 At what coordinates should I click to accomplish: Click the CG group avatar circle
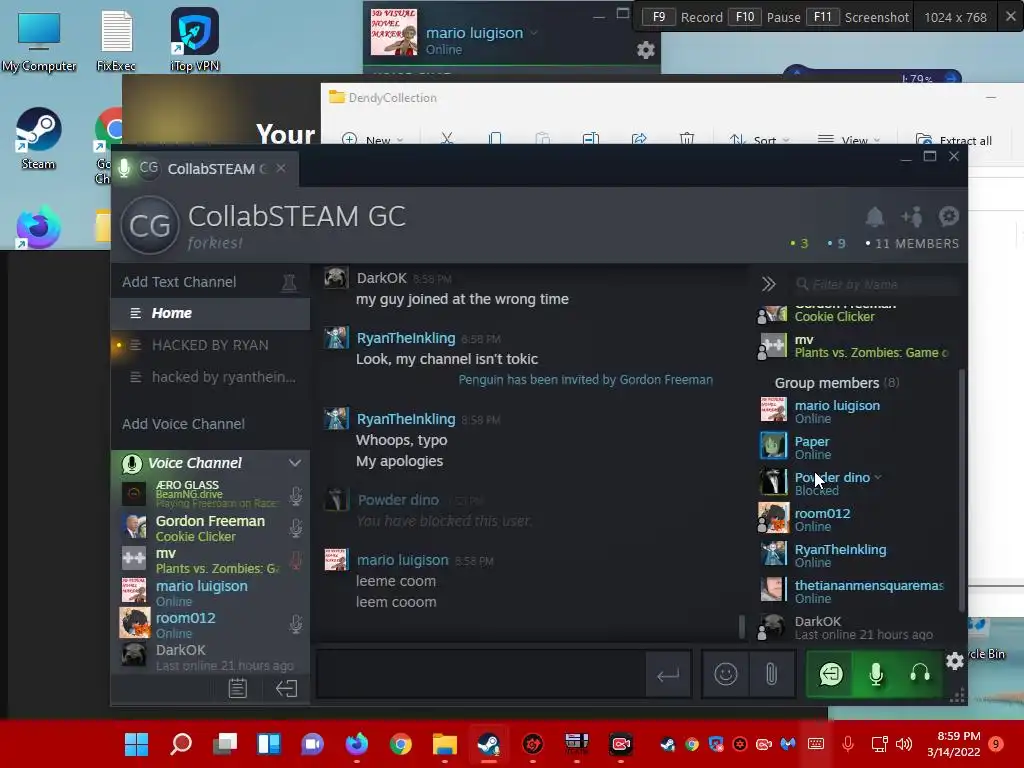click(150, 225)
